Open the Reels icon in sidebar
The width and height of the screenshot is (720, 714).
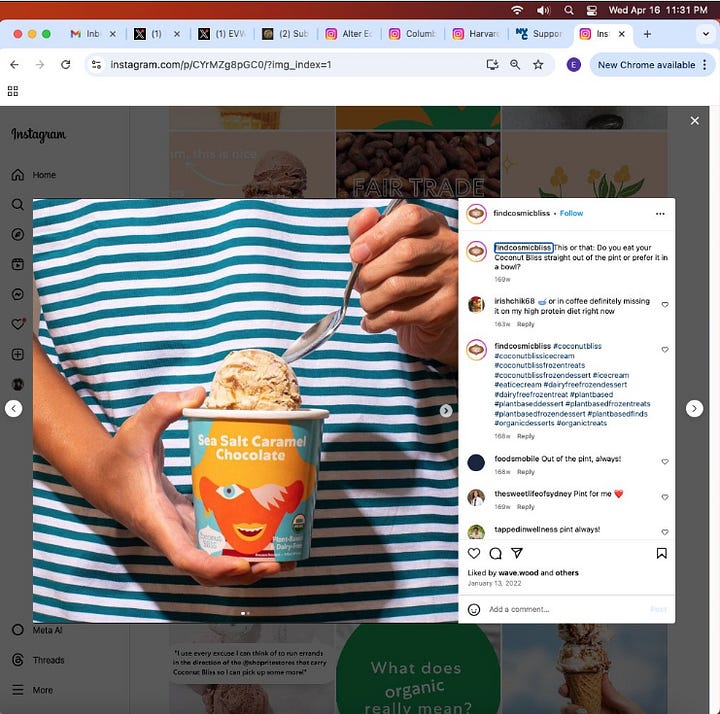tap(17, 264)
